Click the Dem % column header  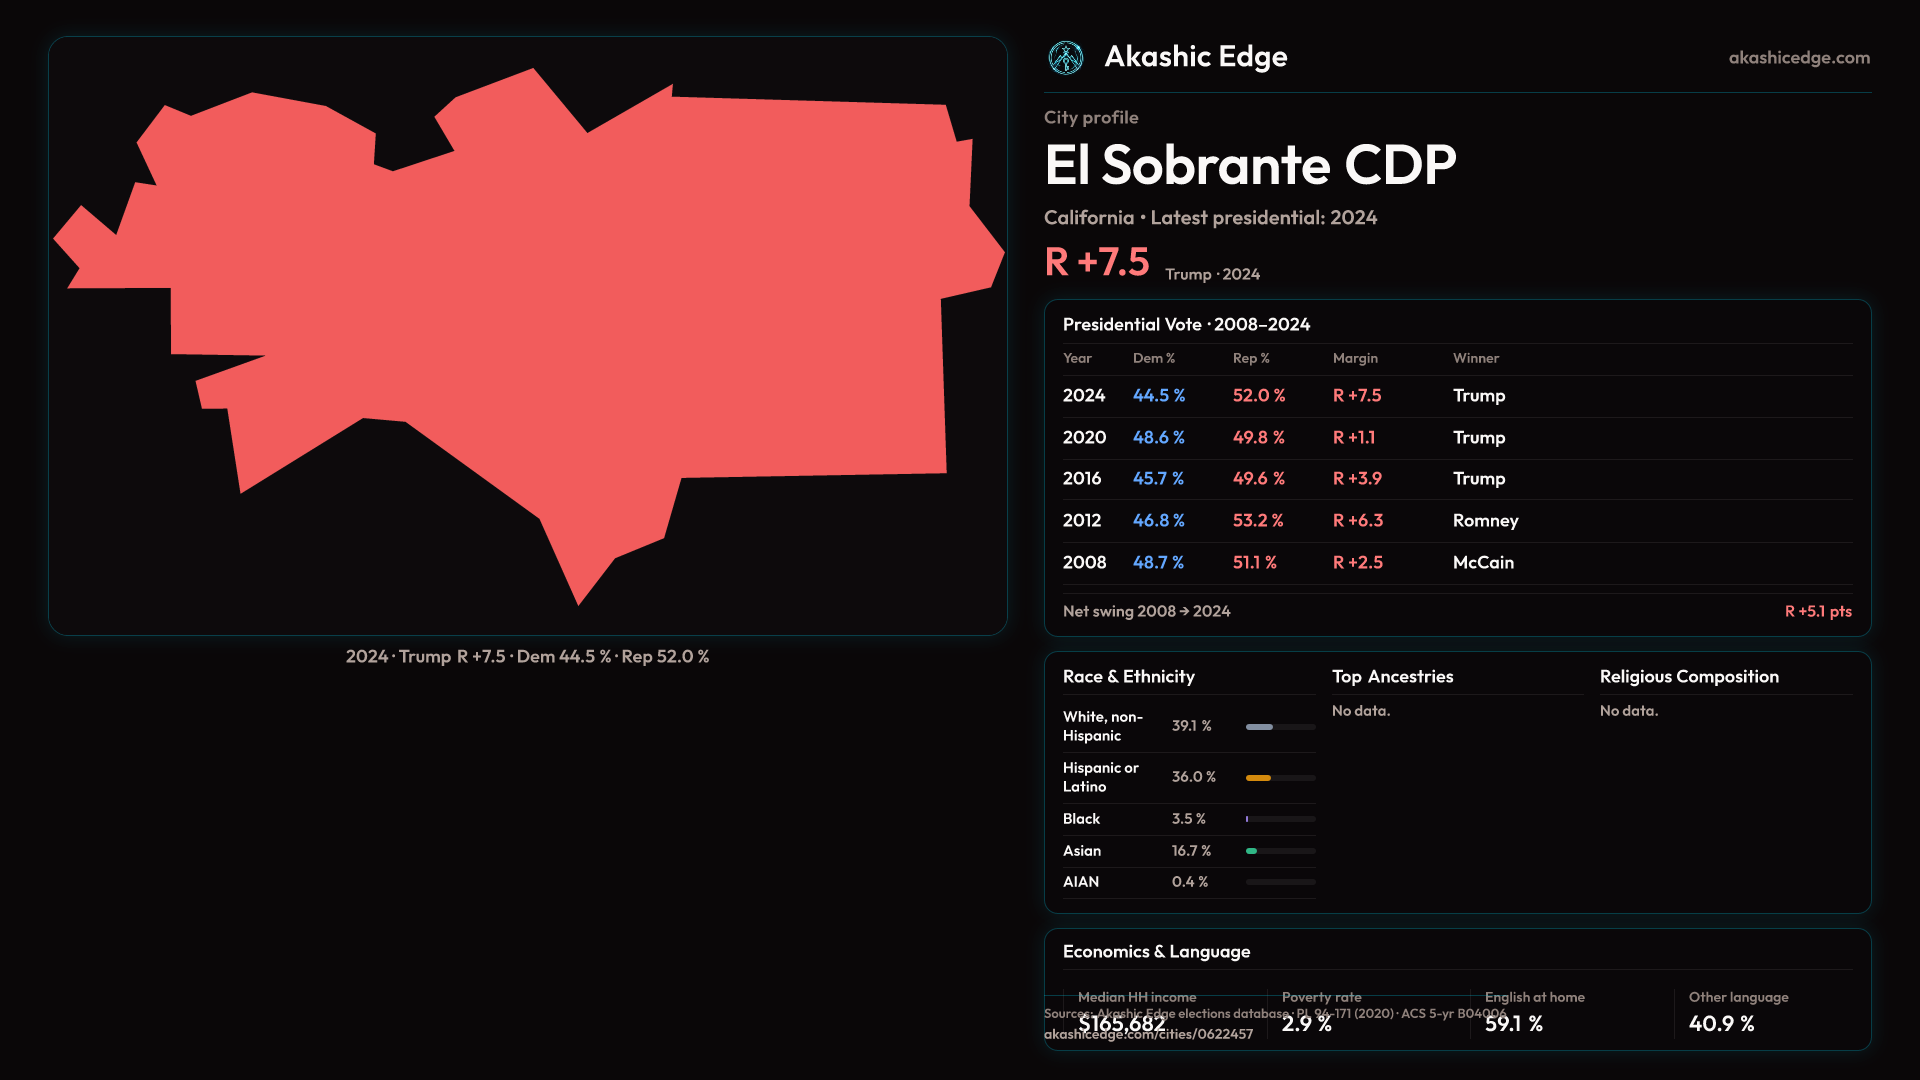[1153, 358]
